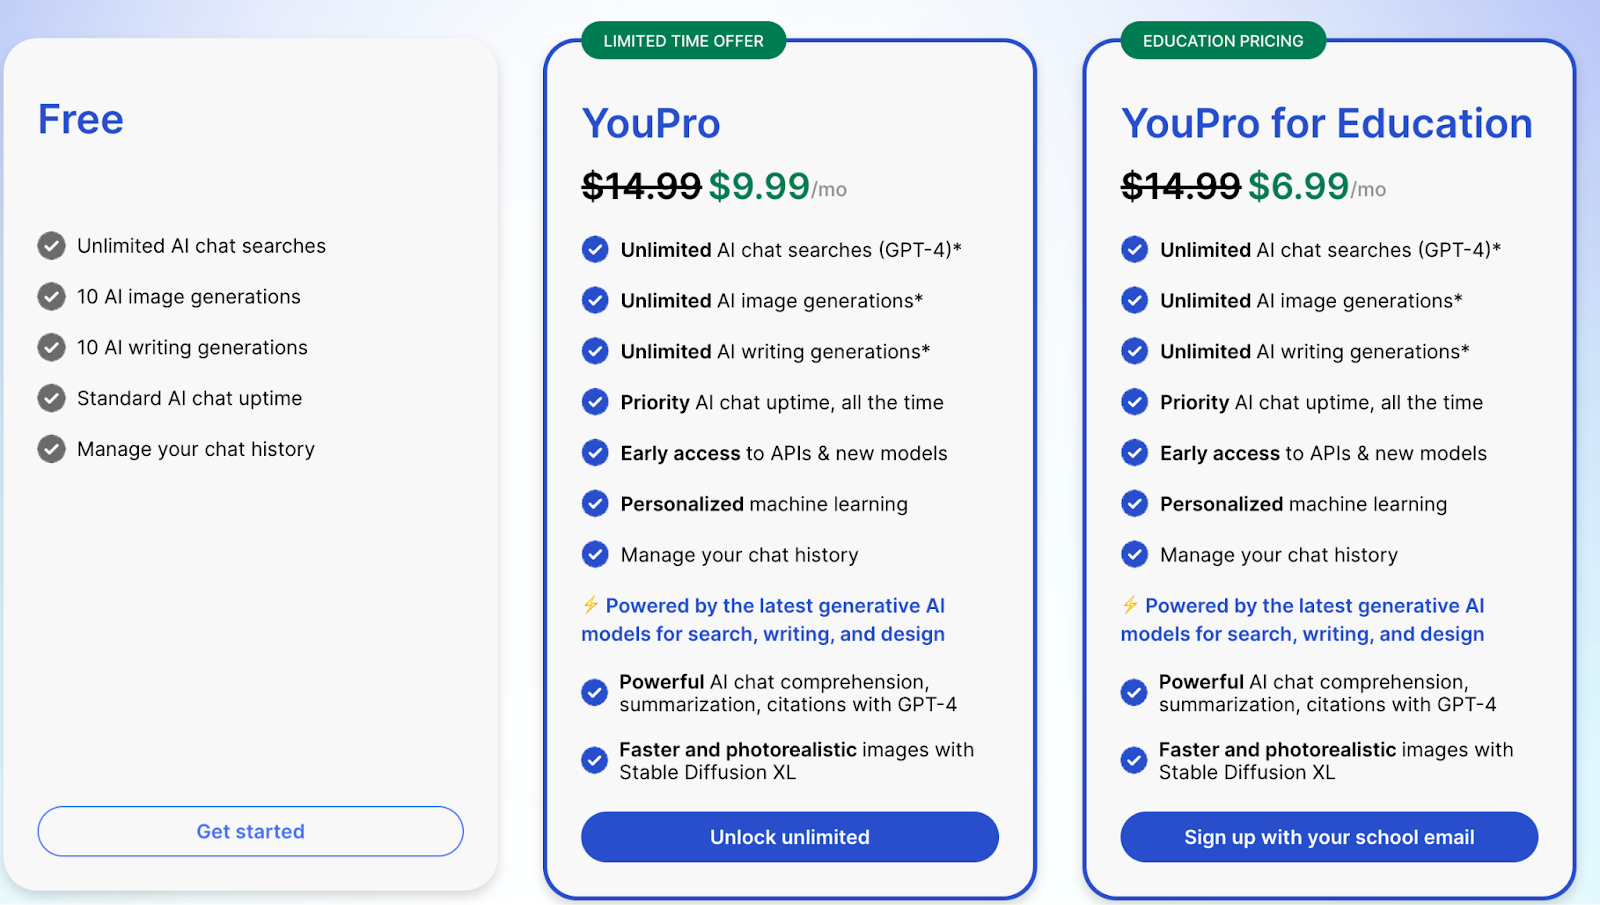The width and height of the screenshot is (1600, 905).
Task: Click check icon by YouPro Powerful AI chat comprehension
Action: pyautogui.click(x=594, y=692)
